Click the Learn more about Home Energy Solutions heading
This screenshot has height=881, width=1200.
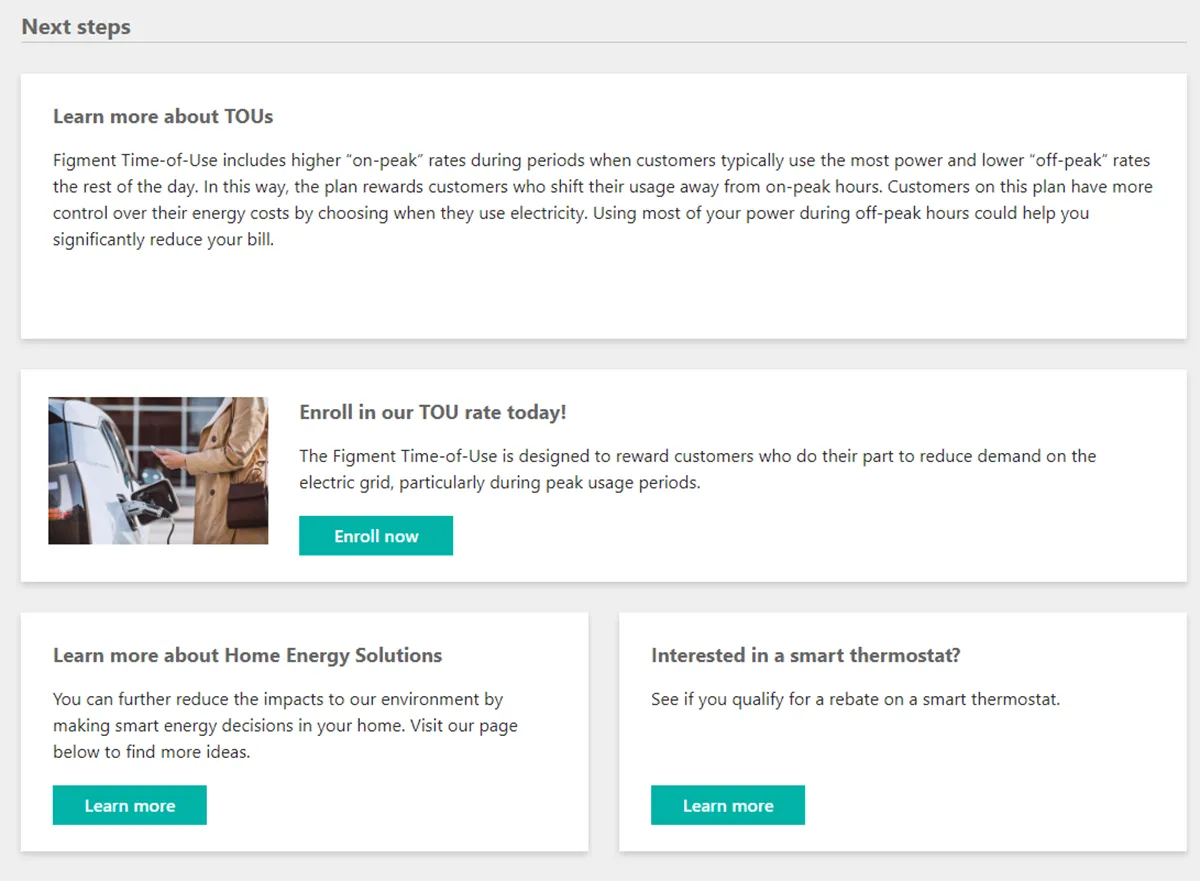coord(247,656)
